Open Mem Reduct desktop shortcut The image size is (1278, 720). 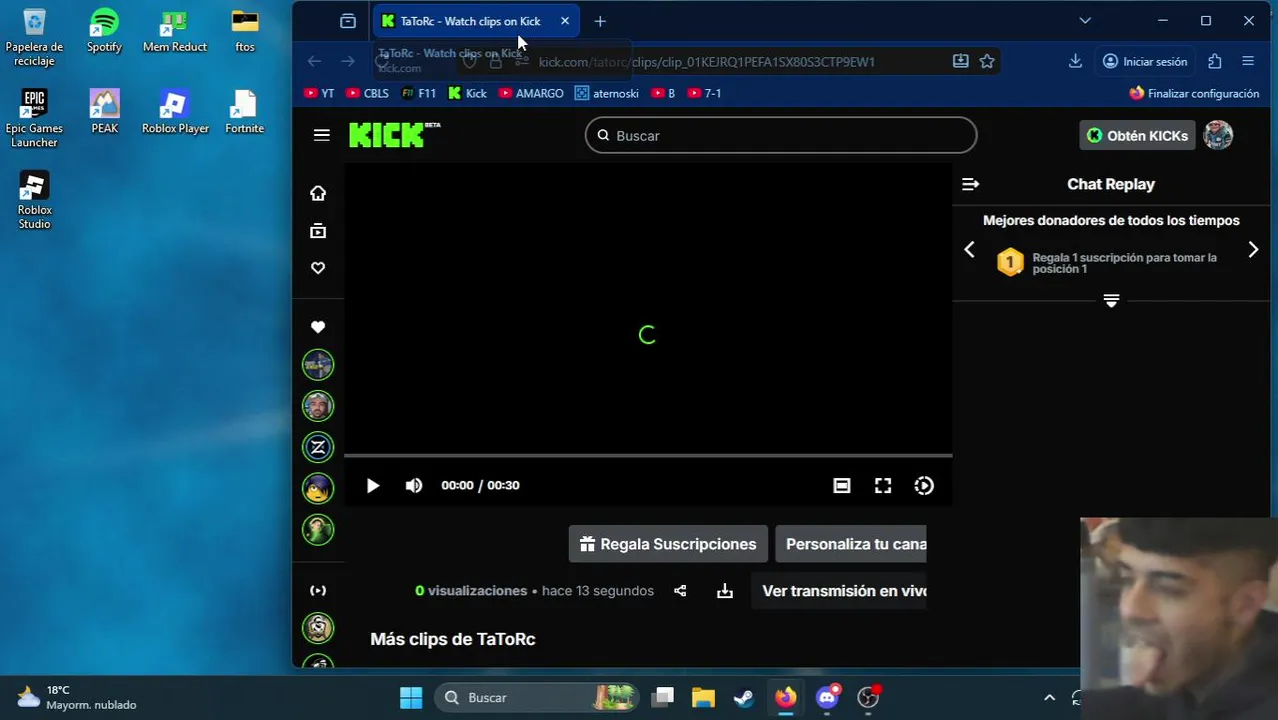tap(175, 31)
